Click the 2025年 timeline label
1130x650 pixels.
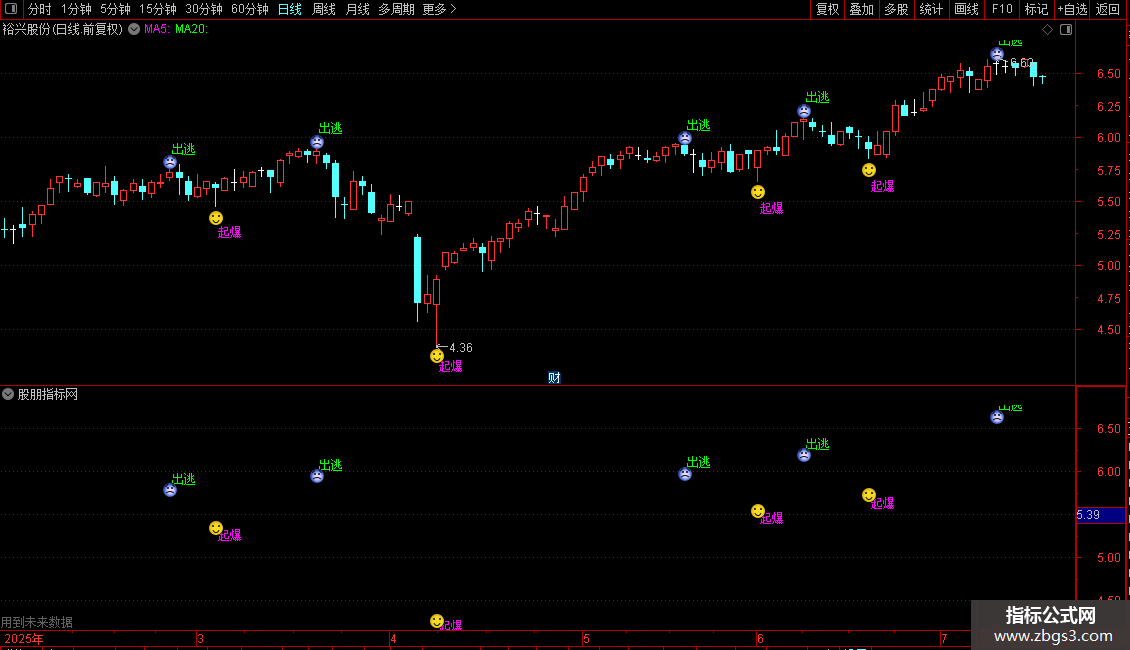23,638
